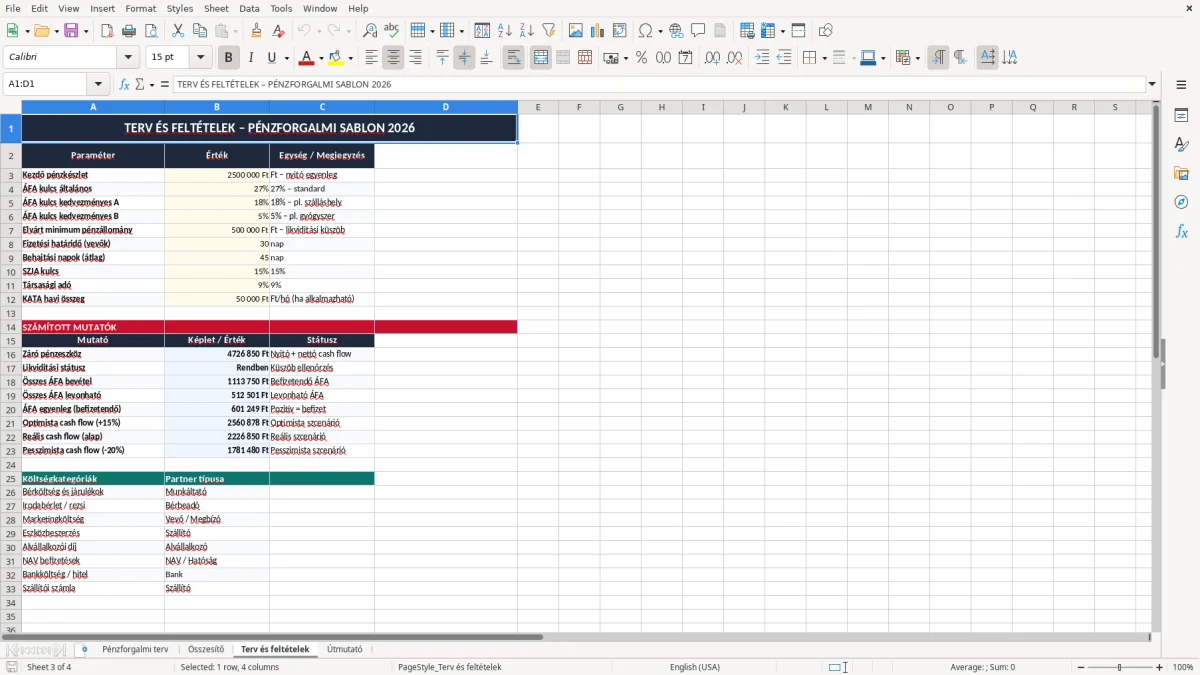Image resolution: width=1200 pixels, height=675 pixels.
Task: Open background color dropdown arrow
Action: tap(350, 58)
